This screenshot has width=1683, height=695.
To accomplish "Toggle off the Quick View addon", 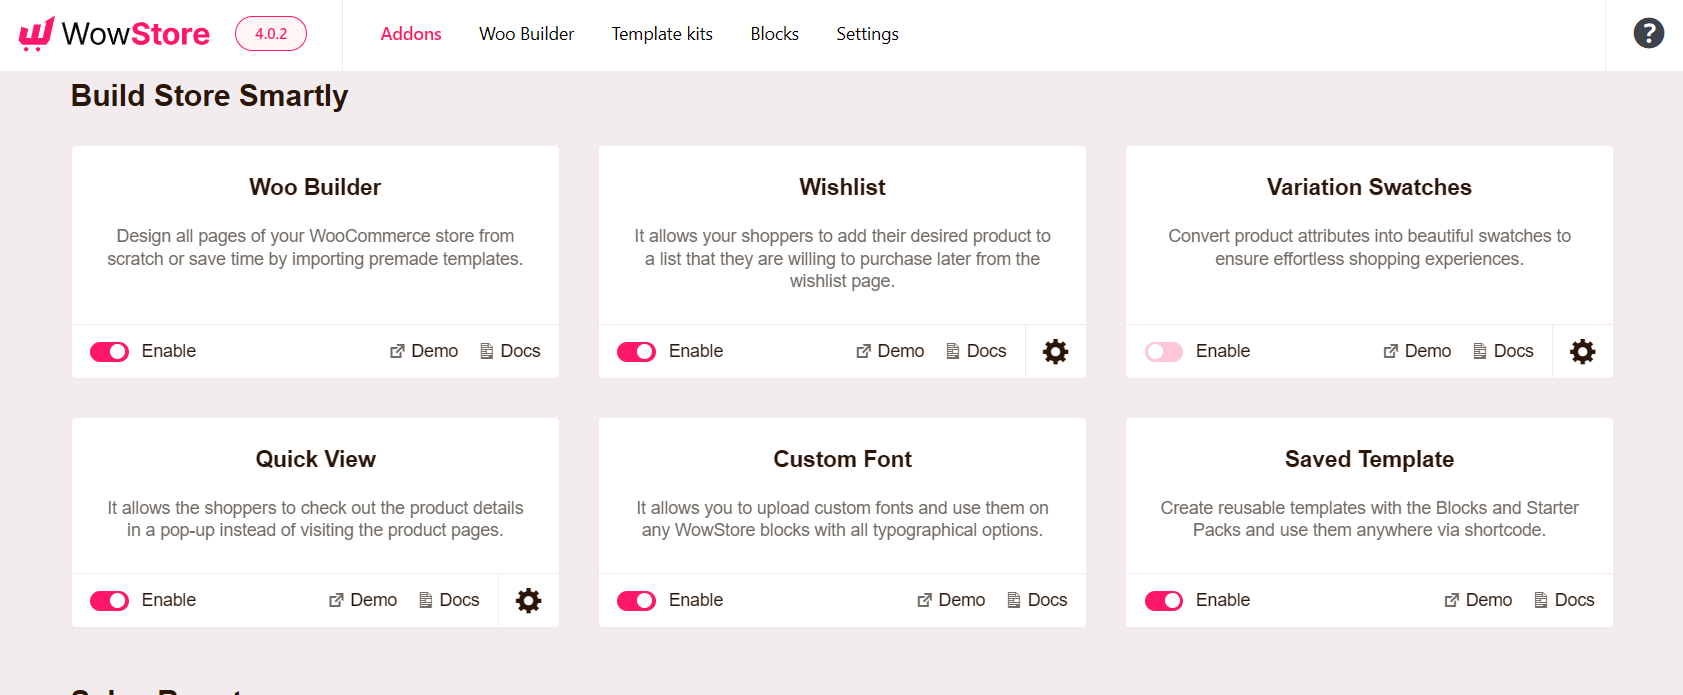I will pyautogui.click(x=109, y=600).
